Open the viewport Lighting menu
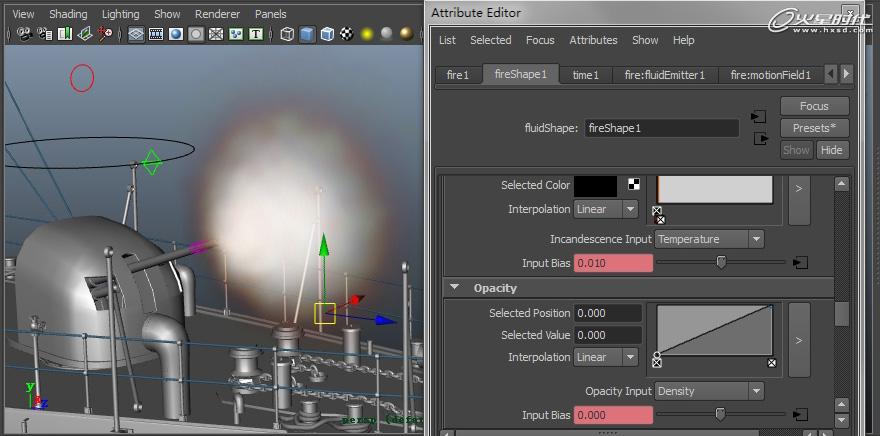880x436 pixels. click(120, 14)
